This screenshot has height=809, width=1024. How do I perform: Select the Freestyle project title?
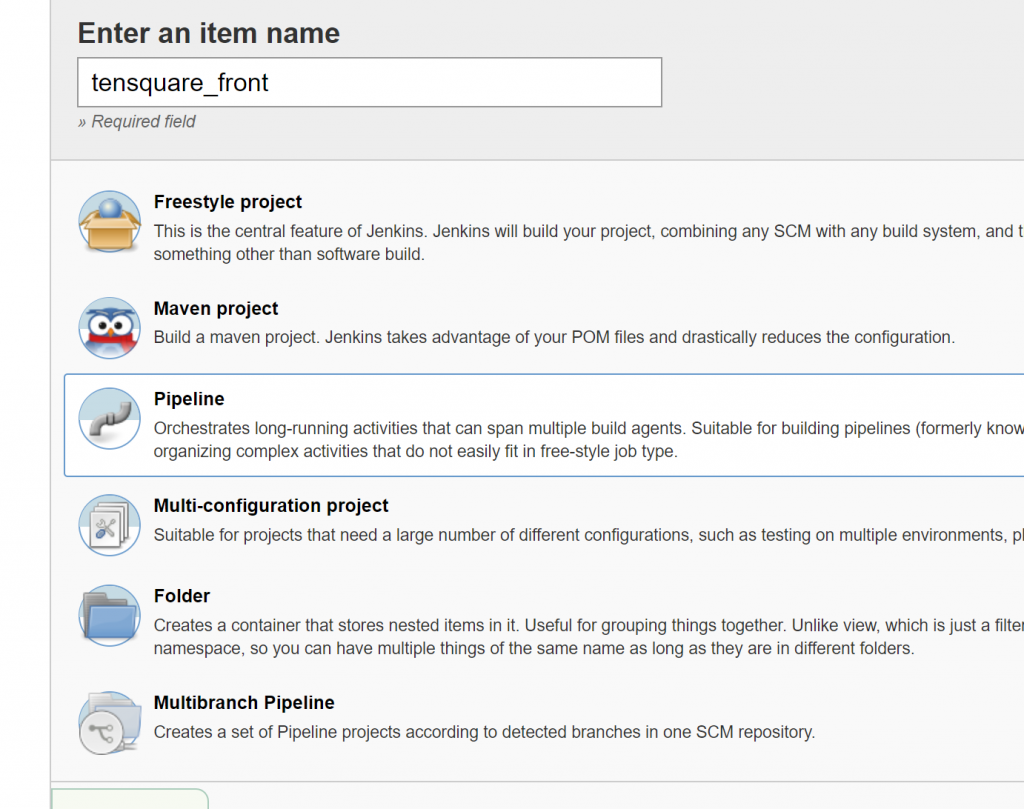pos(228,202)
